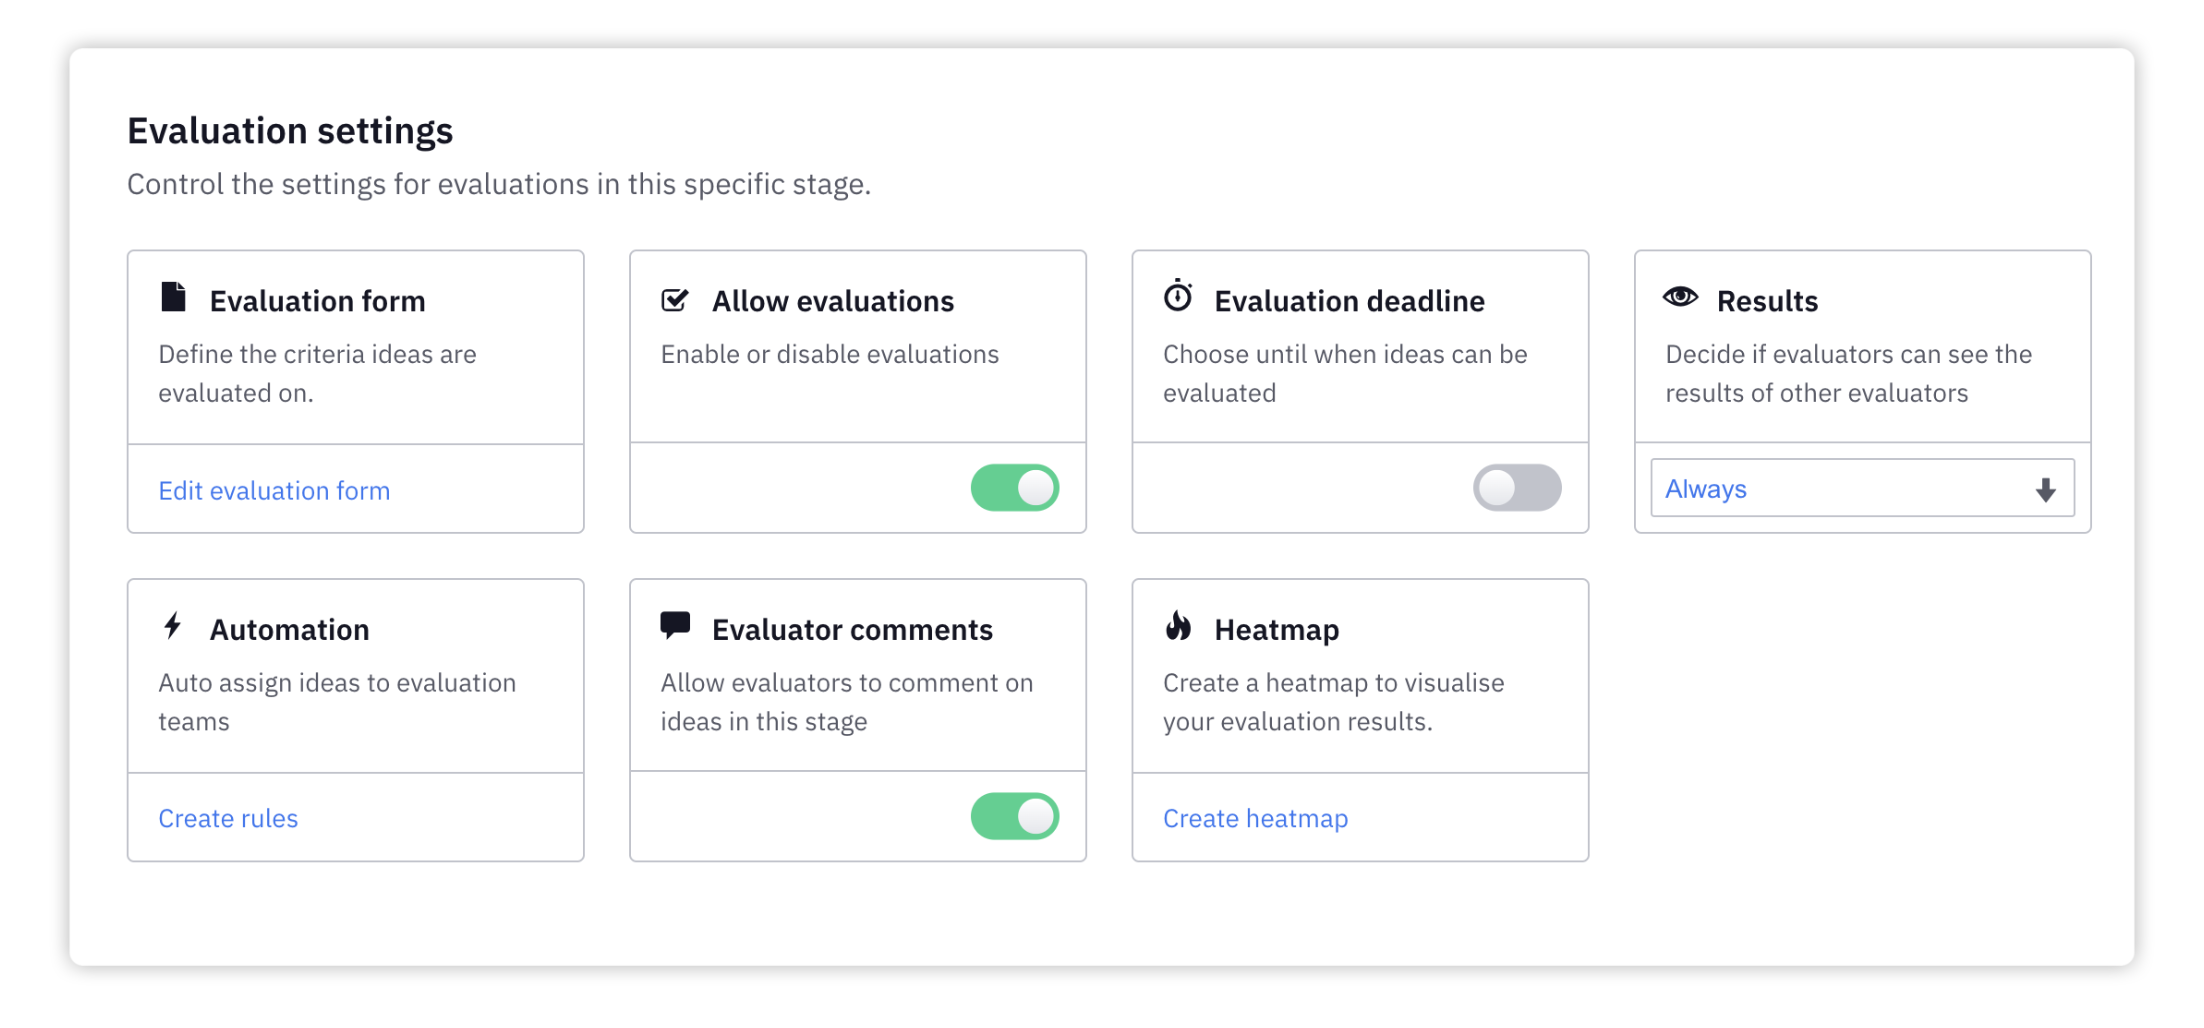Click the down arrow in the Results dropdown

coord(2045,490)
